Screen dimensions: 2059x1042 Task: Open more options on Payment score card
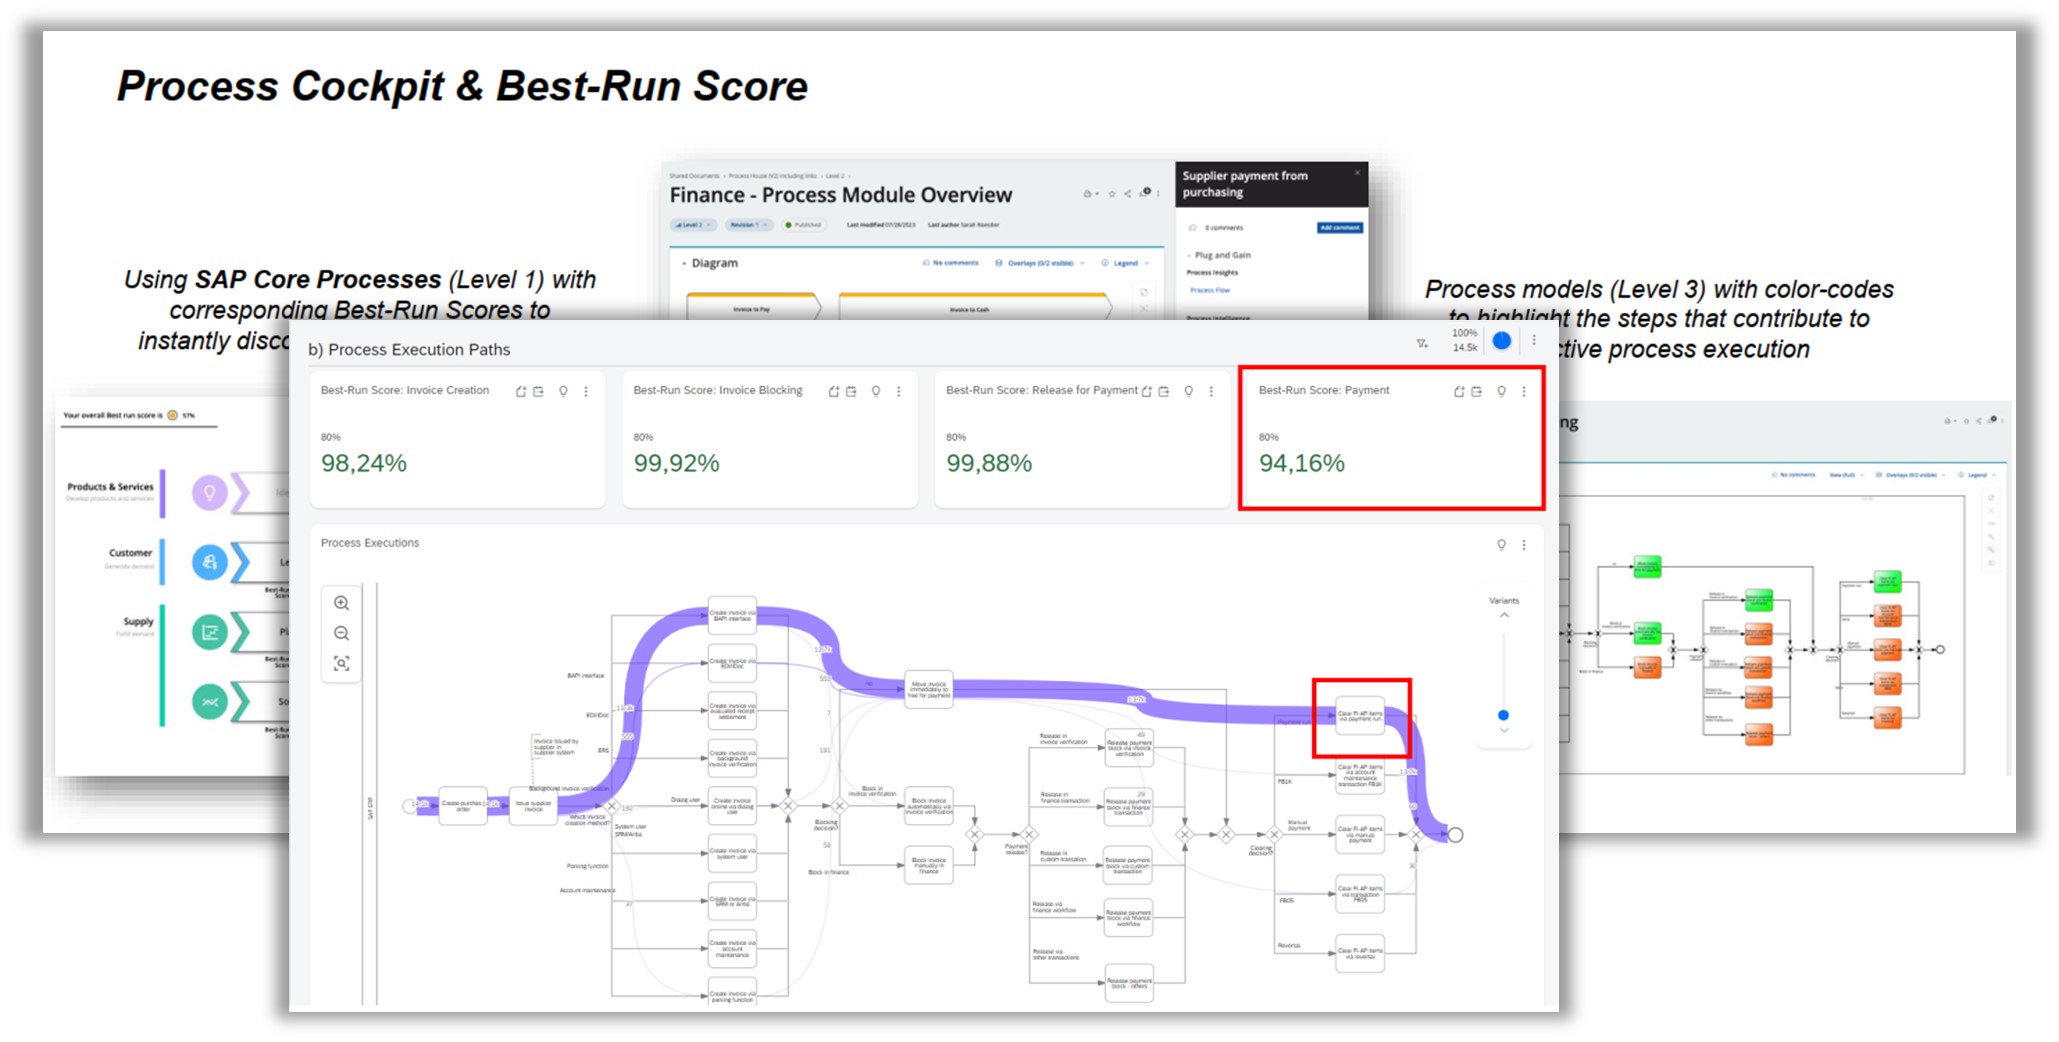point(1524,391)
